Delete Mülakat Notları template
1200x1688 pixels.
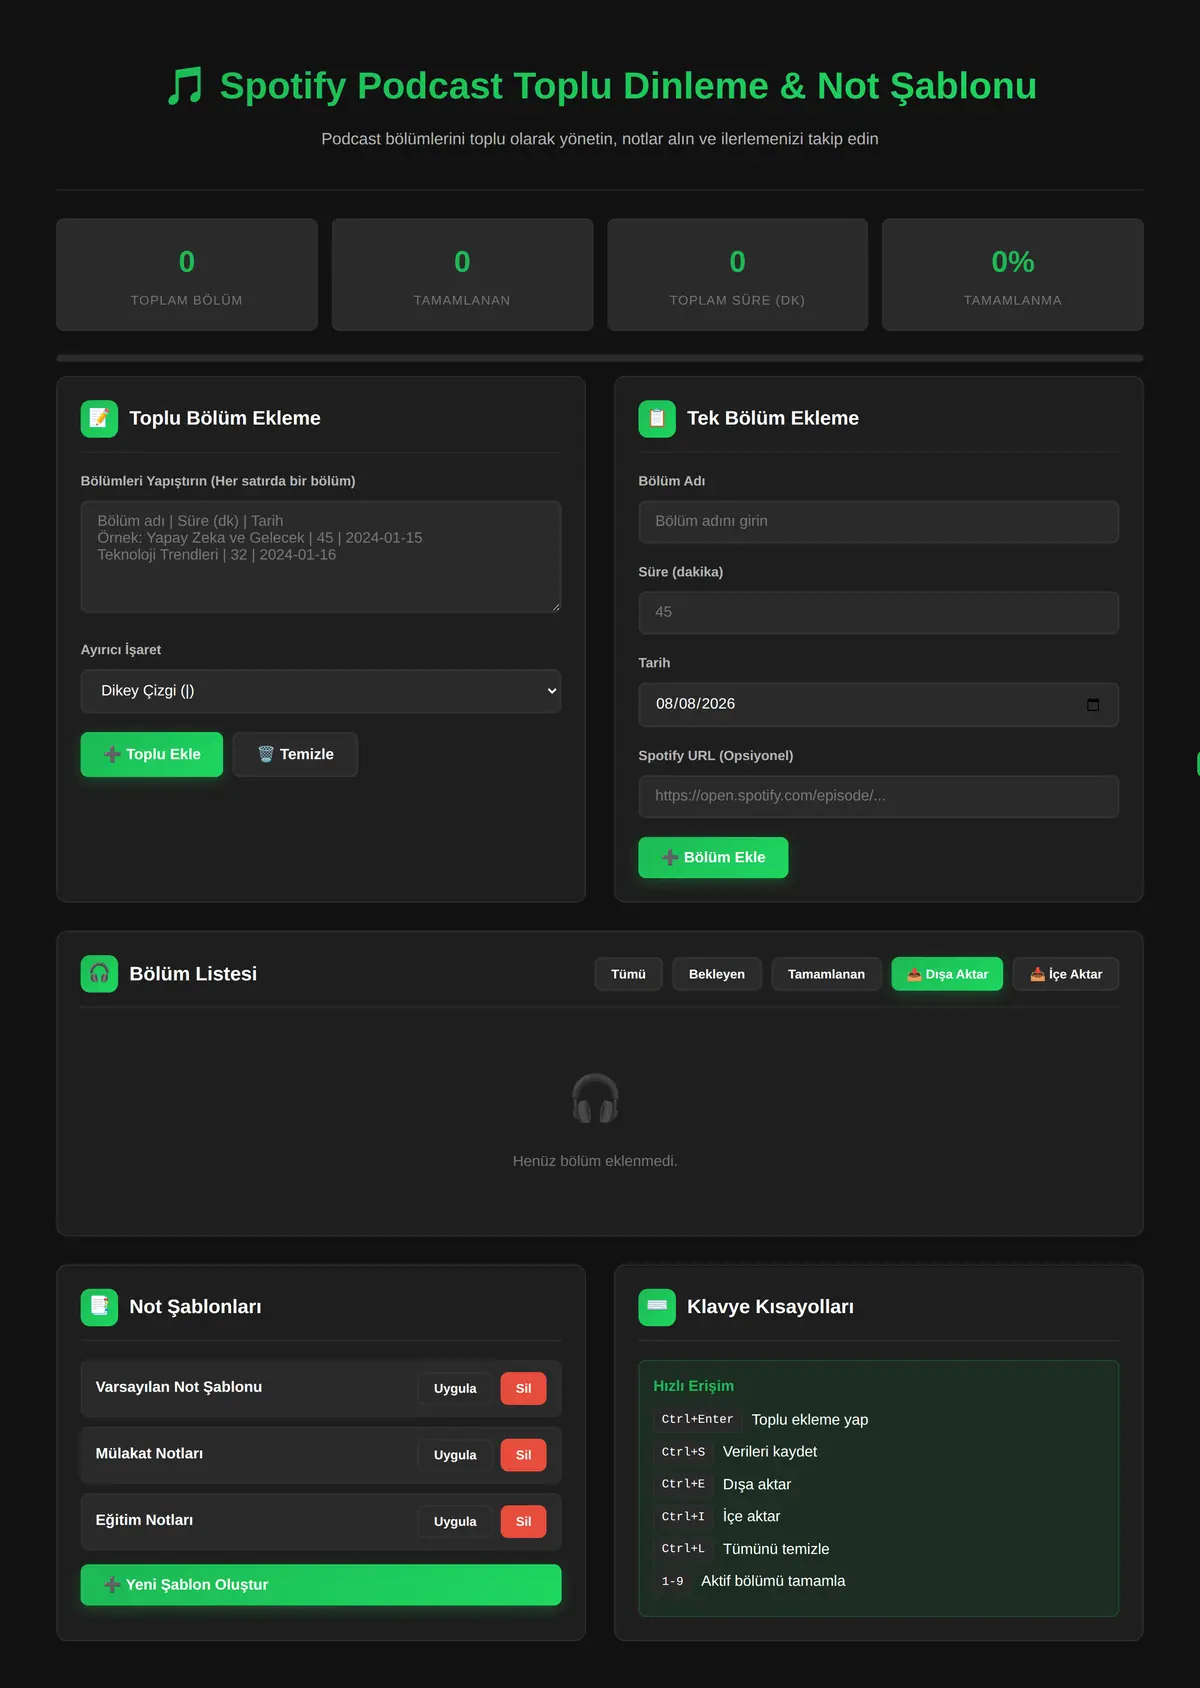pyautogui.click(x=523, y=1455)
